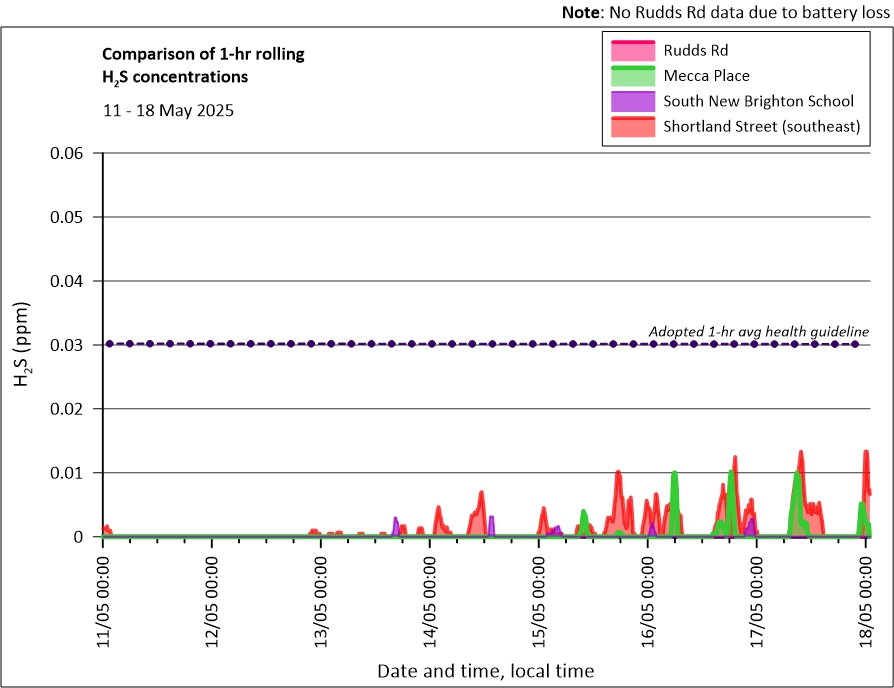Viewport: 894px width, 688px height.
Task: Select the Shortland Street (southeast) legend label
Action: click(761, 127)
